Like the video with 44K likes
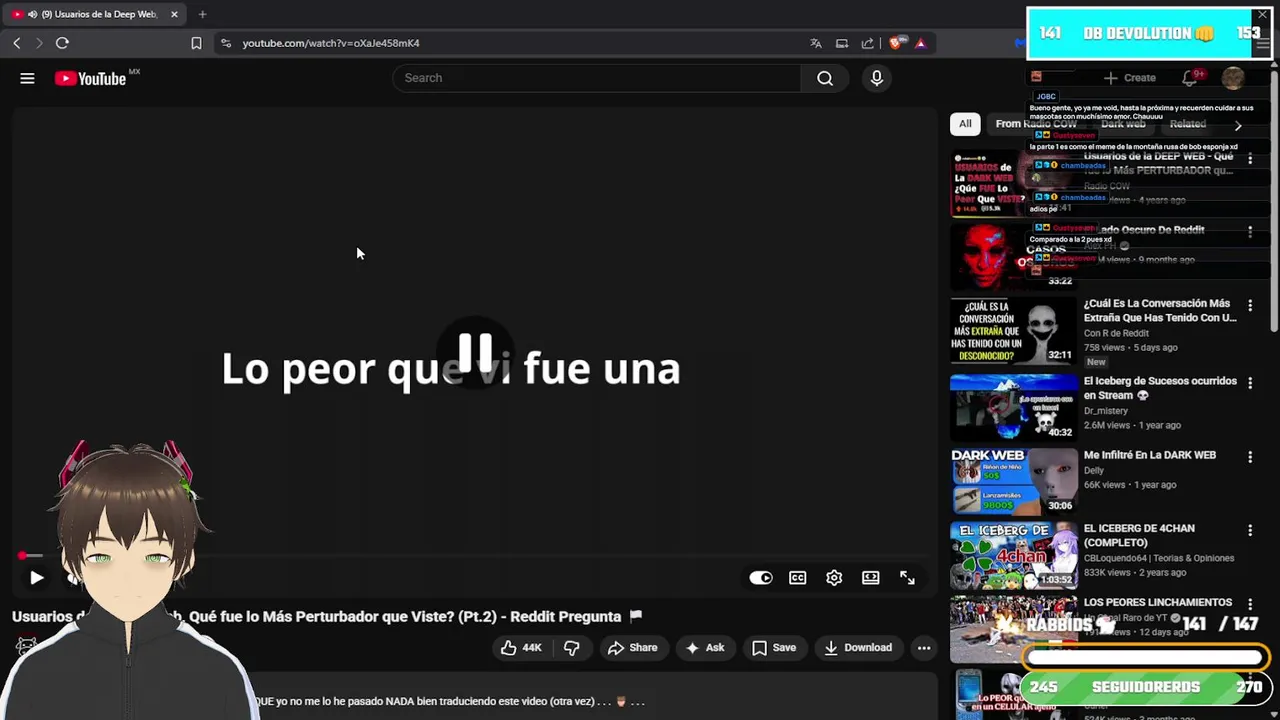 (522, 647)
